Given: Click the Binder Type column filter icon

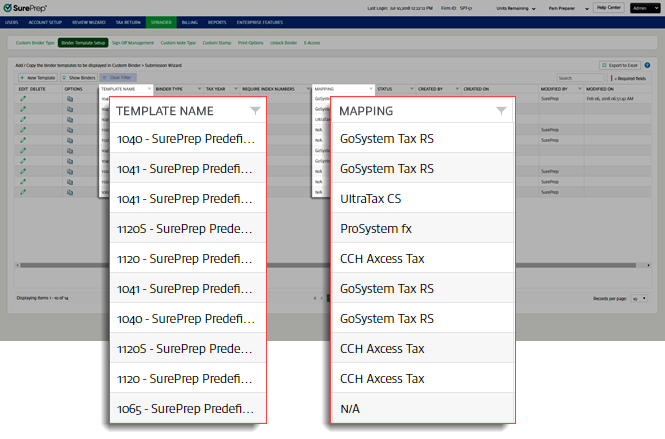Looking at the screenshot, I should coord(198,89).
